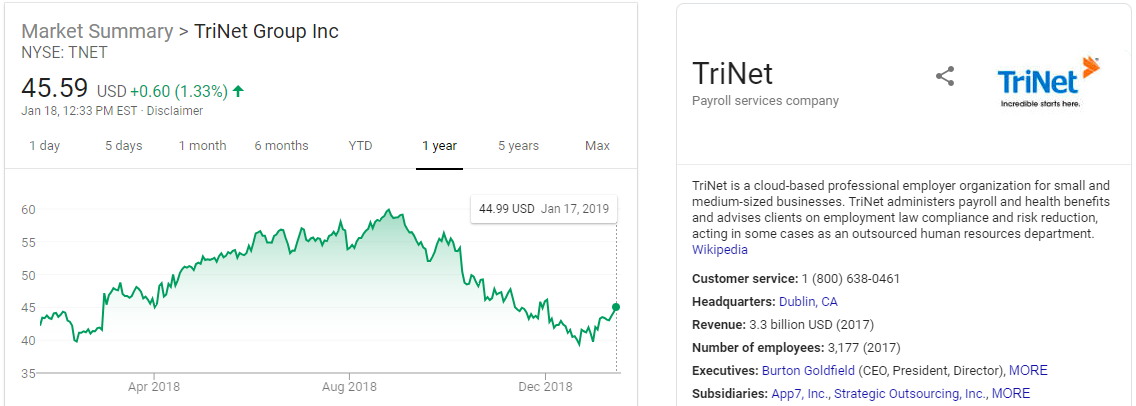
Task: Open the App7, Inc. subsidiary link
Action: (799, 393)
